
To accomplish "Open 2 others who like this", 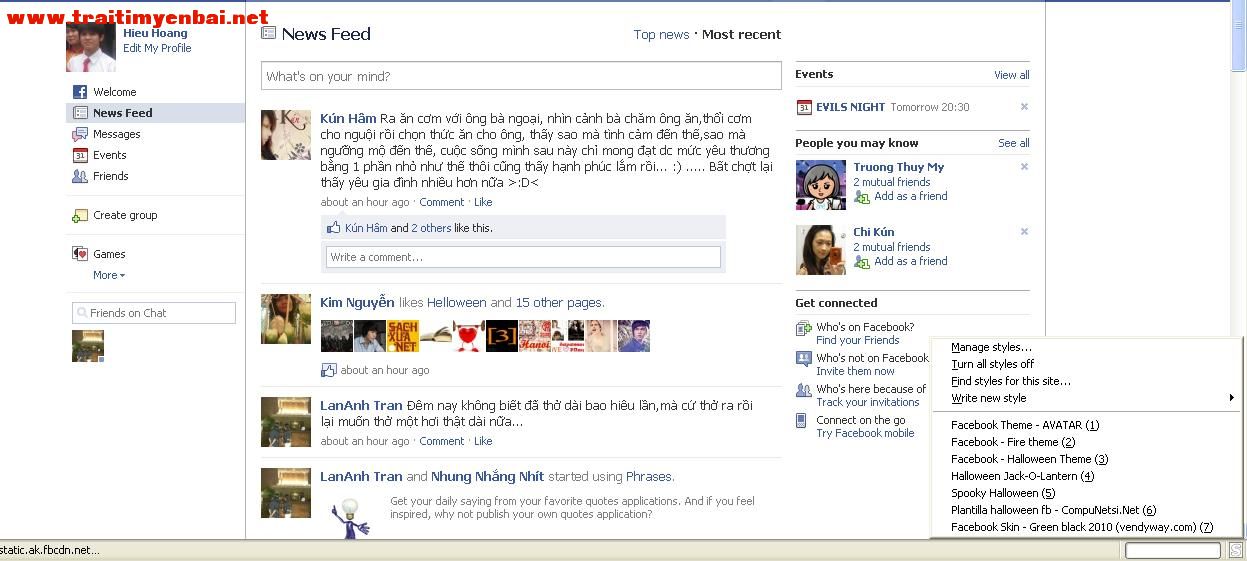I will tap(431, 228).
